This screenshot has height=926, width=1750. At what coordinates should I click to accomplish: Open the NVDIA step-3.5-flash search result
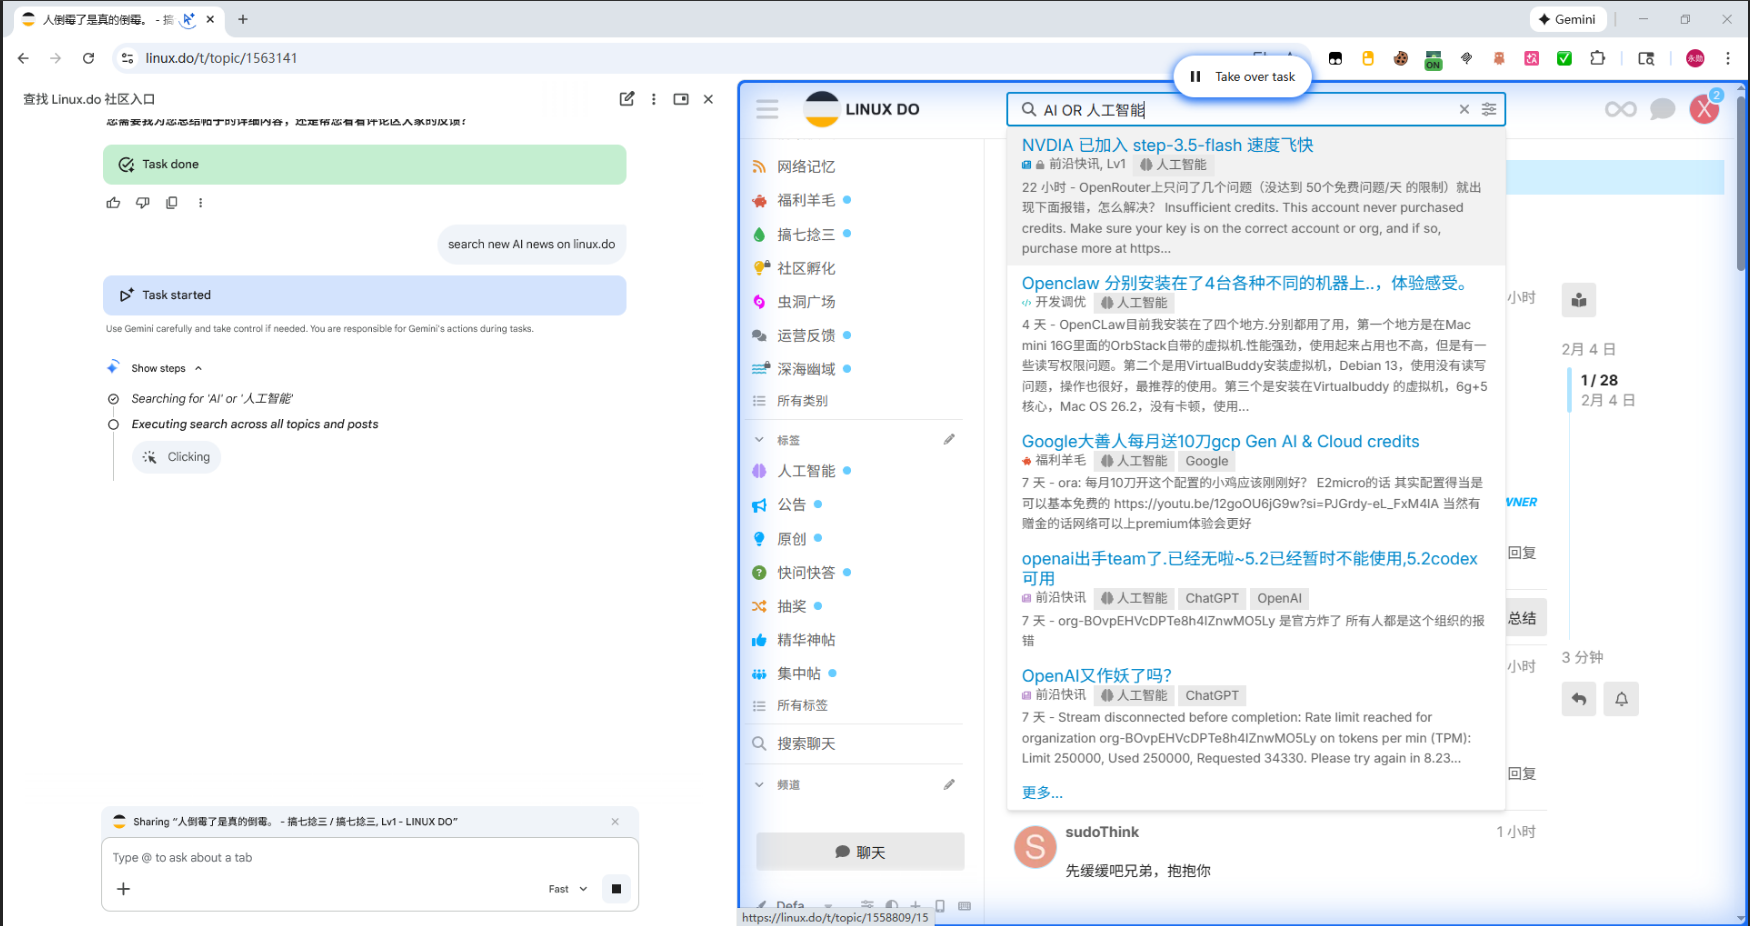point(1167,145)
